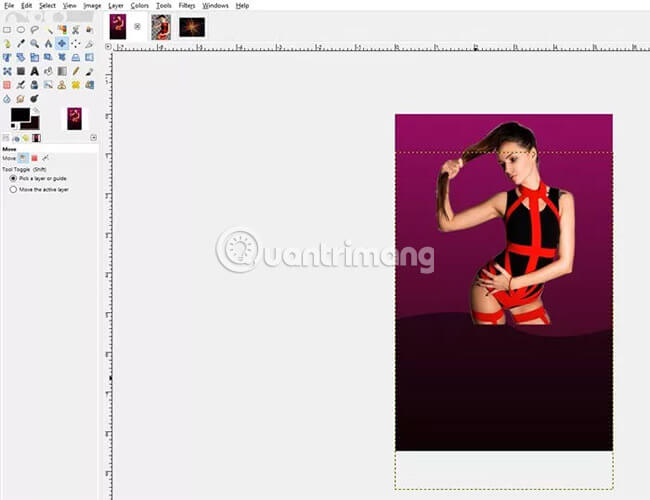Open the View menu
The width and height of the screenshot is (650, 500).
click(69, 5)
